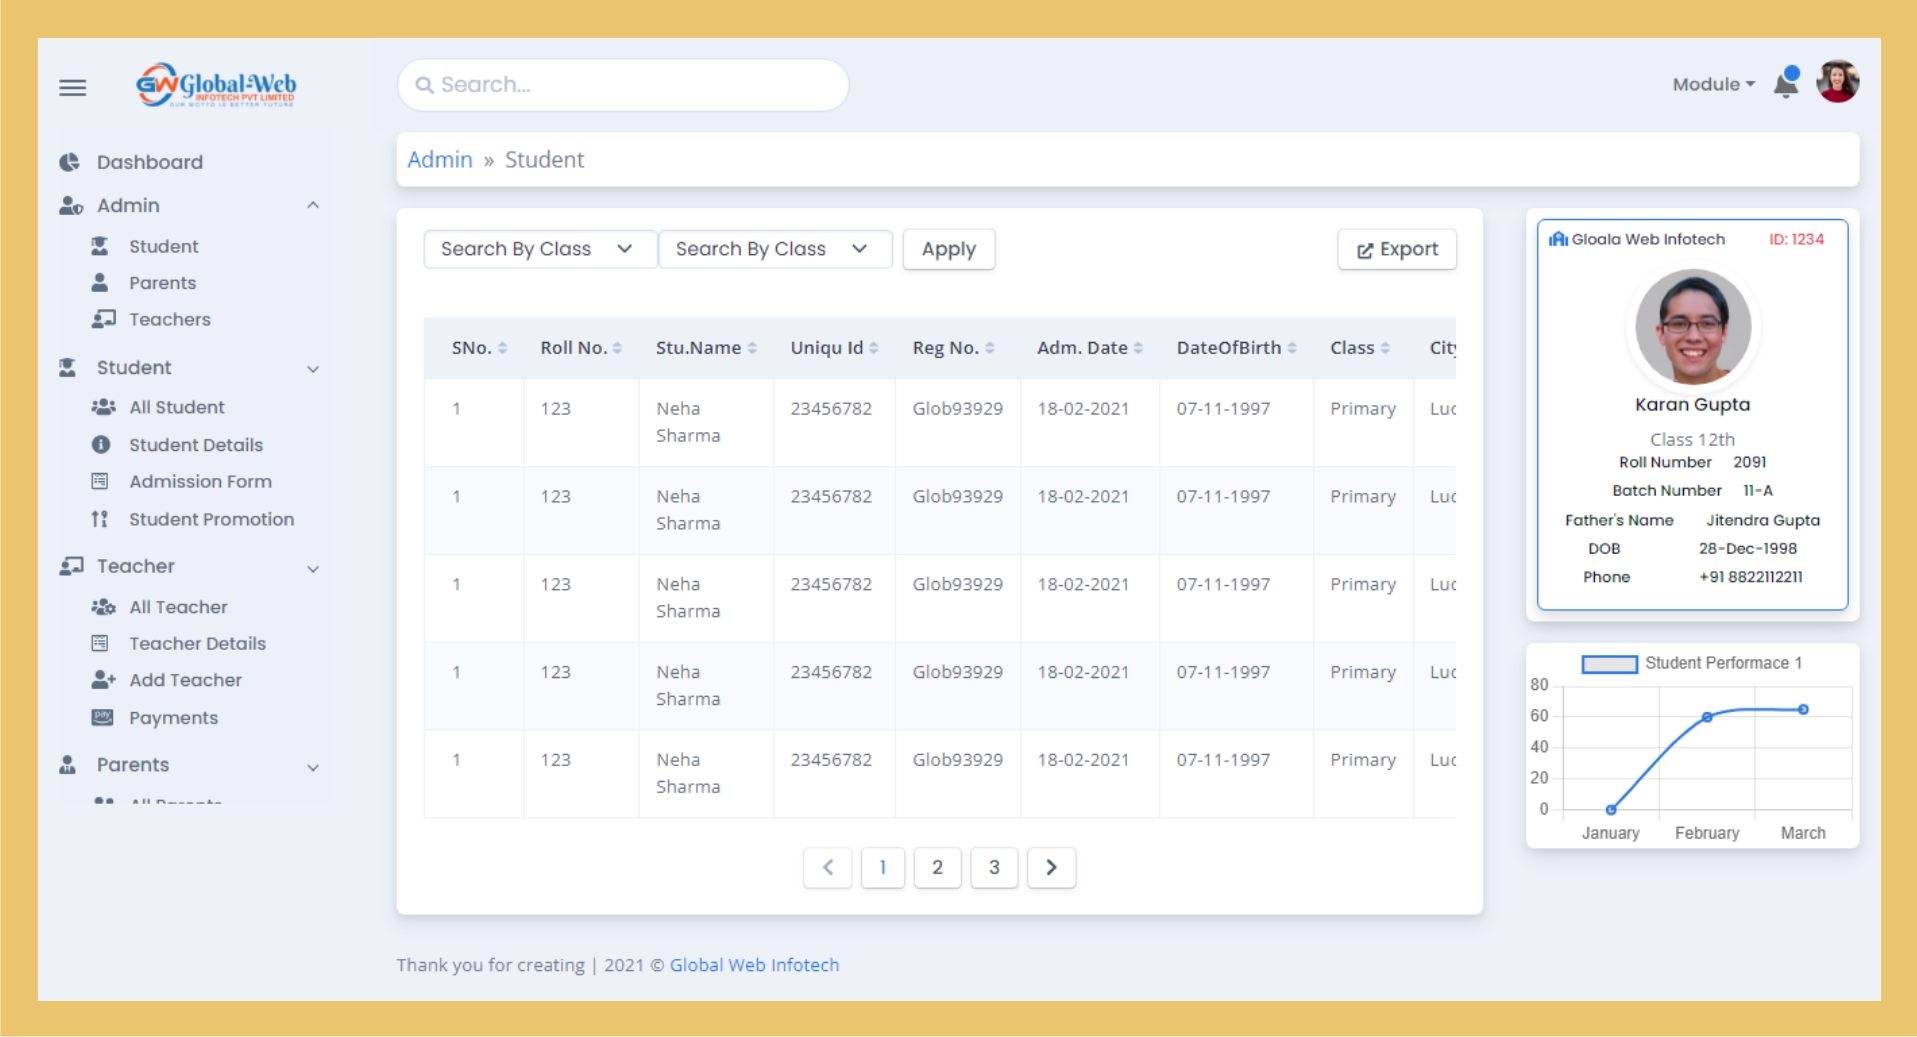This screenshot has height=1037, width=1917.
Task: Open Student Details page
Action: 196,445
